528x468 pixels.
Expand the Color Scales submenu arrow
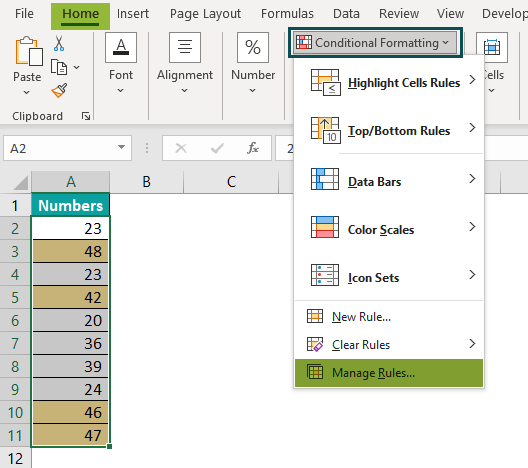(472, 227)
